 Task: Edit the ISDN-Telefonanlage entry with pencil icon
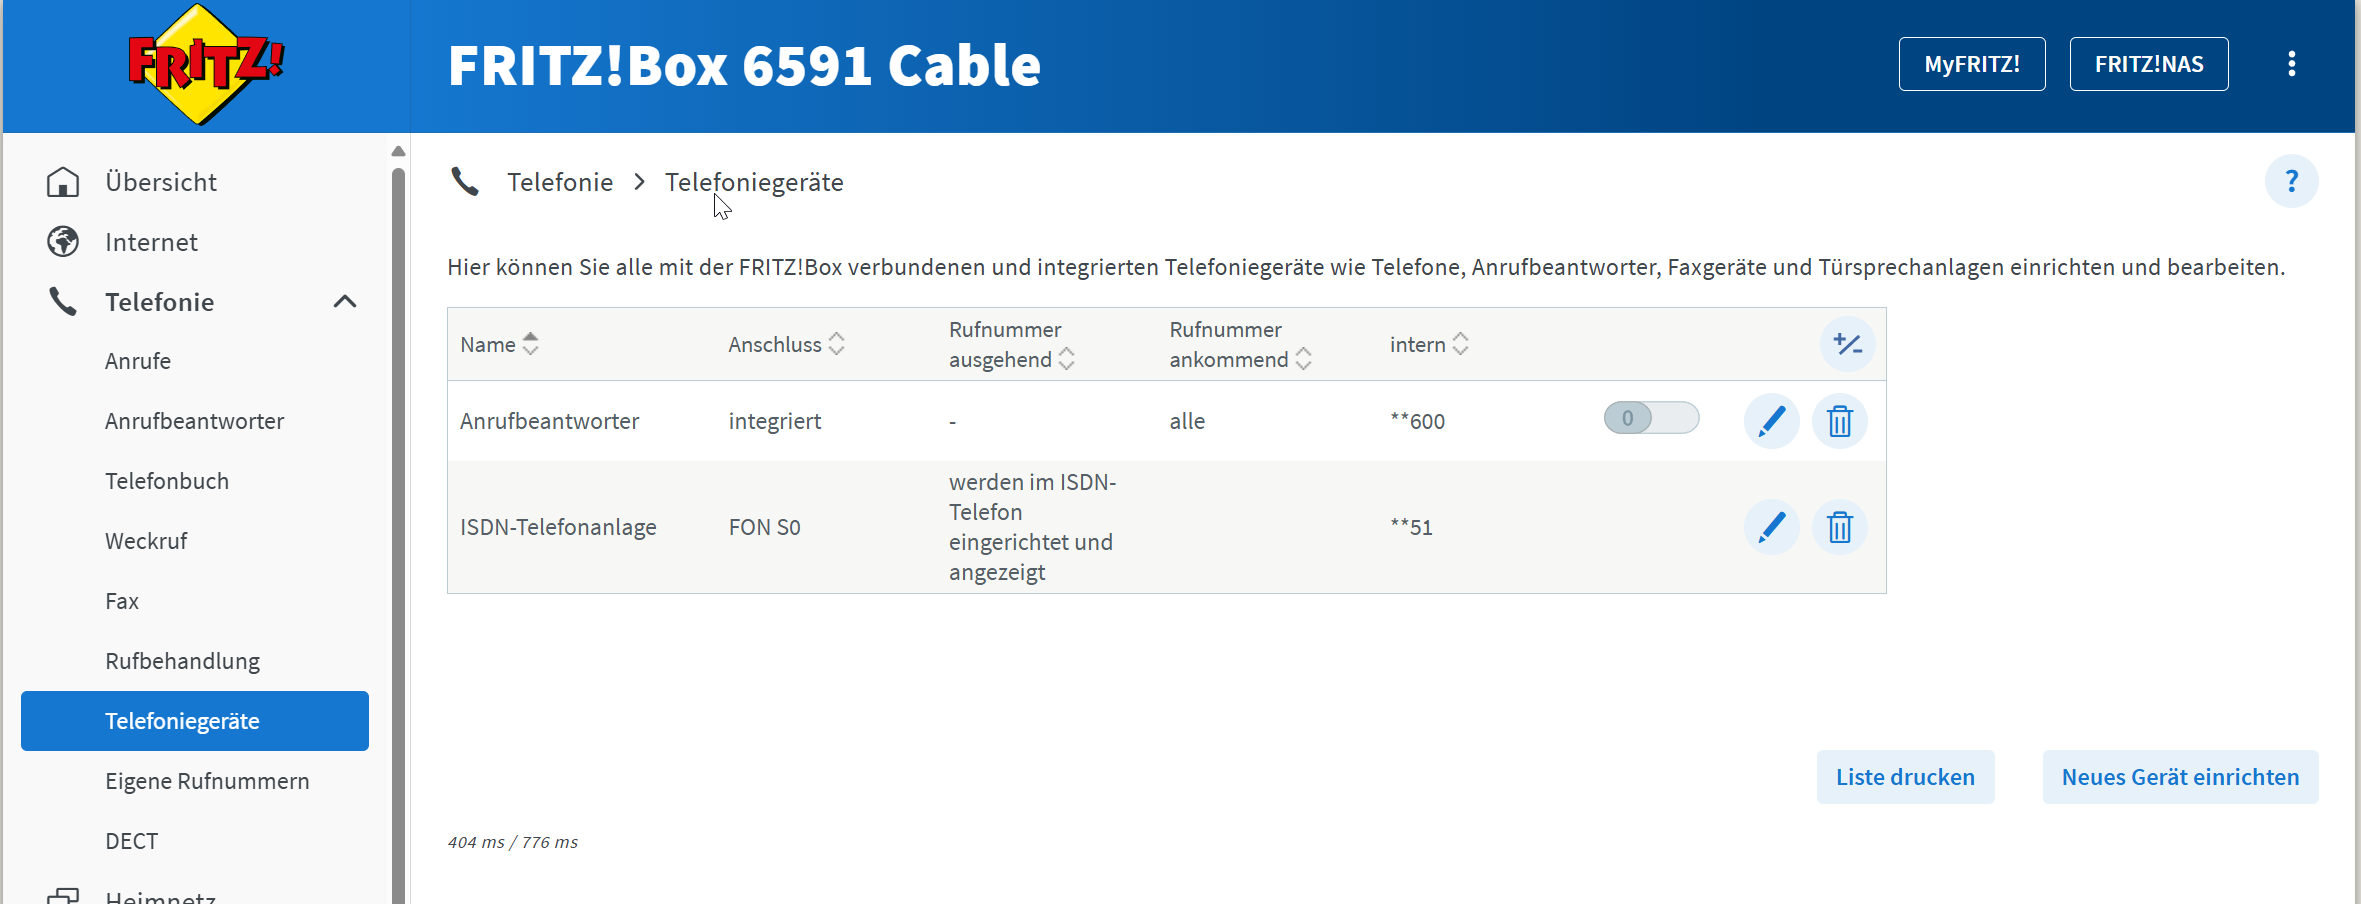(x=1771, y=527)
